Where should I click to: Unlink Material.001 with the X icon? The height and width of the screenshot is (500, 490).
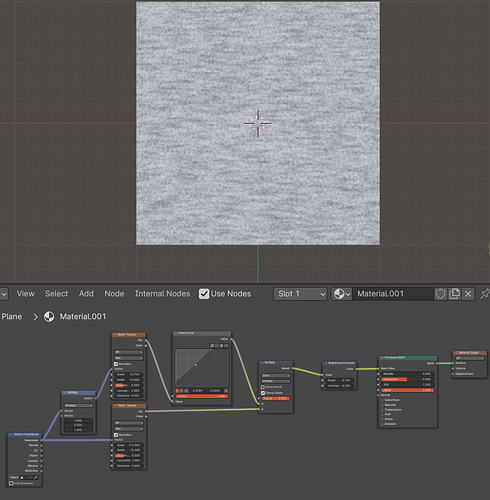pos(468,294)
